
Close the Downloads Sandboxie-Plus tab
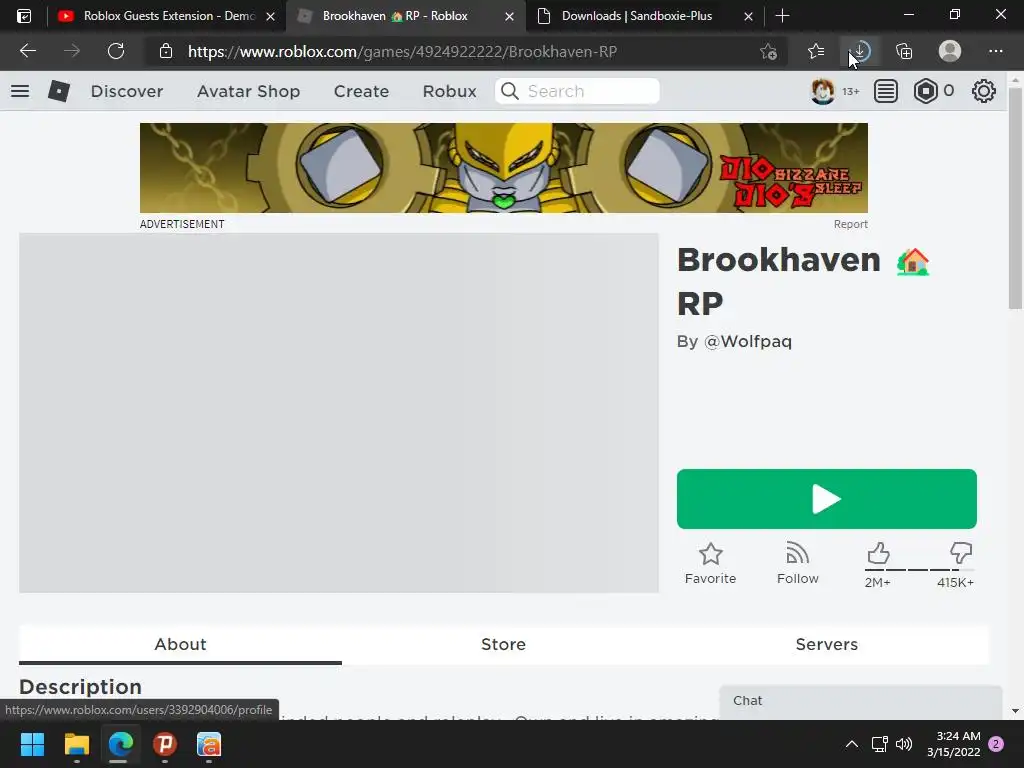748,16
